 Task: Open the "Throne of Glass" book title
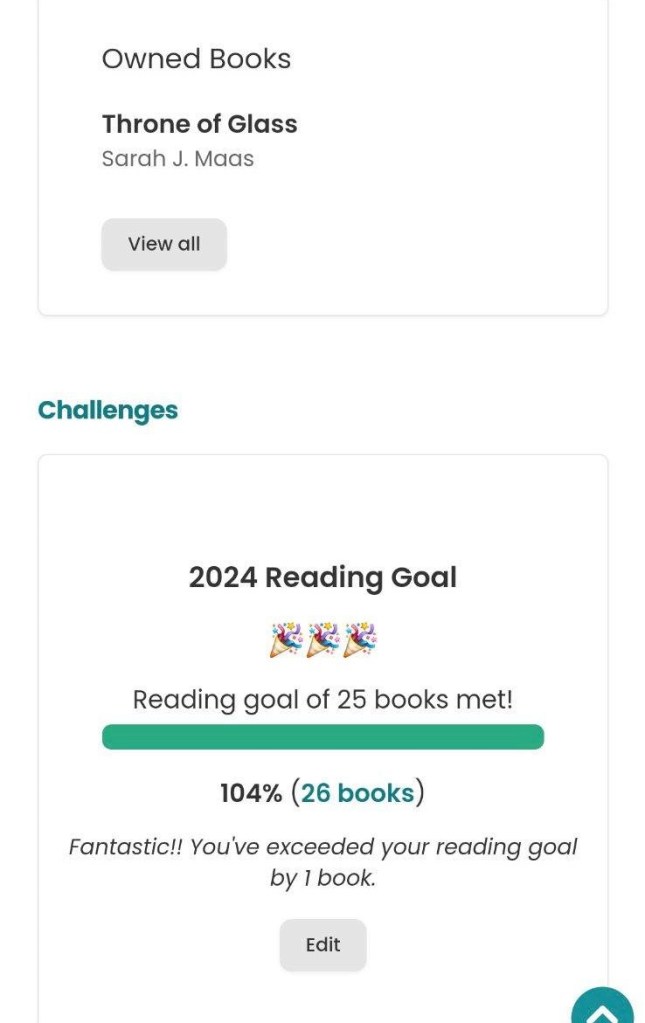pos(200,124)
